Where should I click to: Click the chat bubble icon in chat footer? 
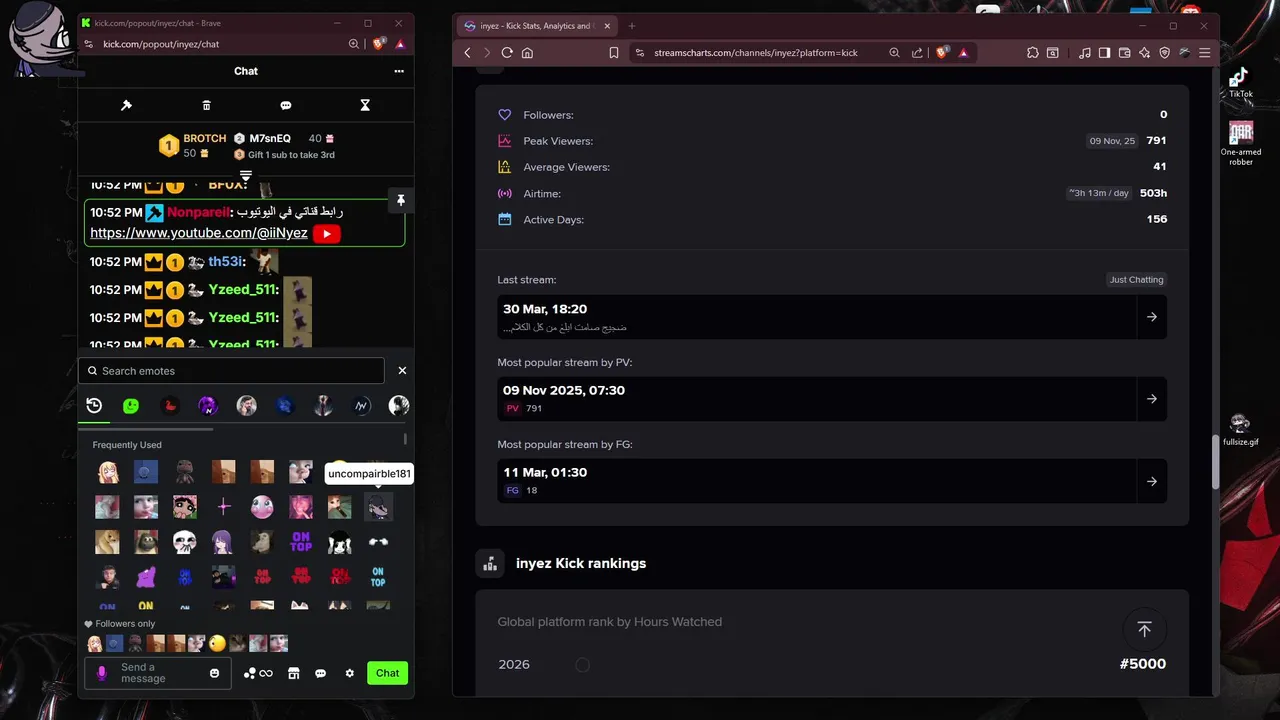point(320,673)
